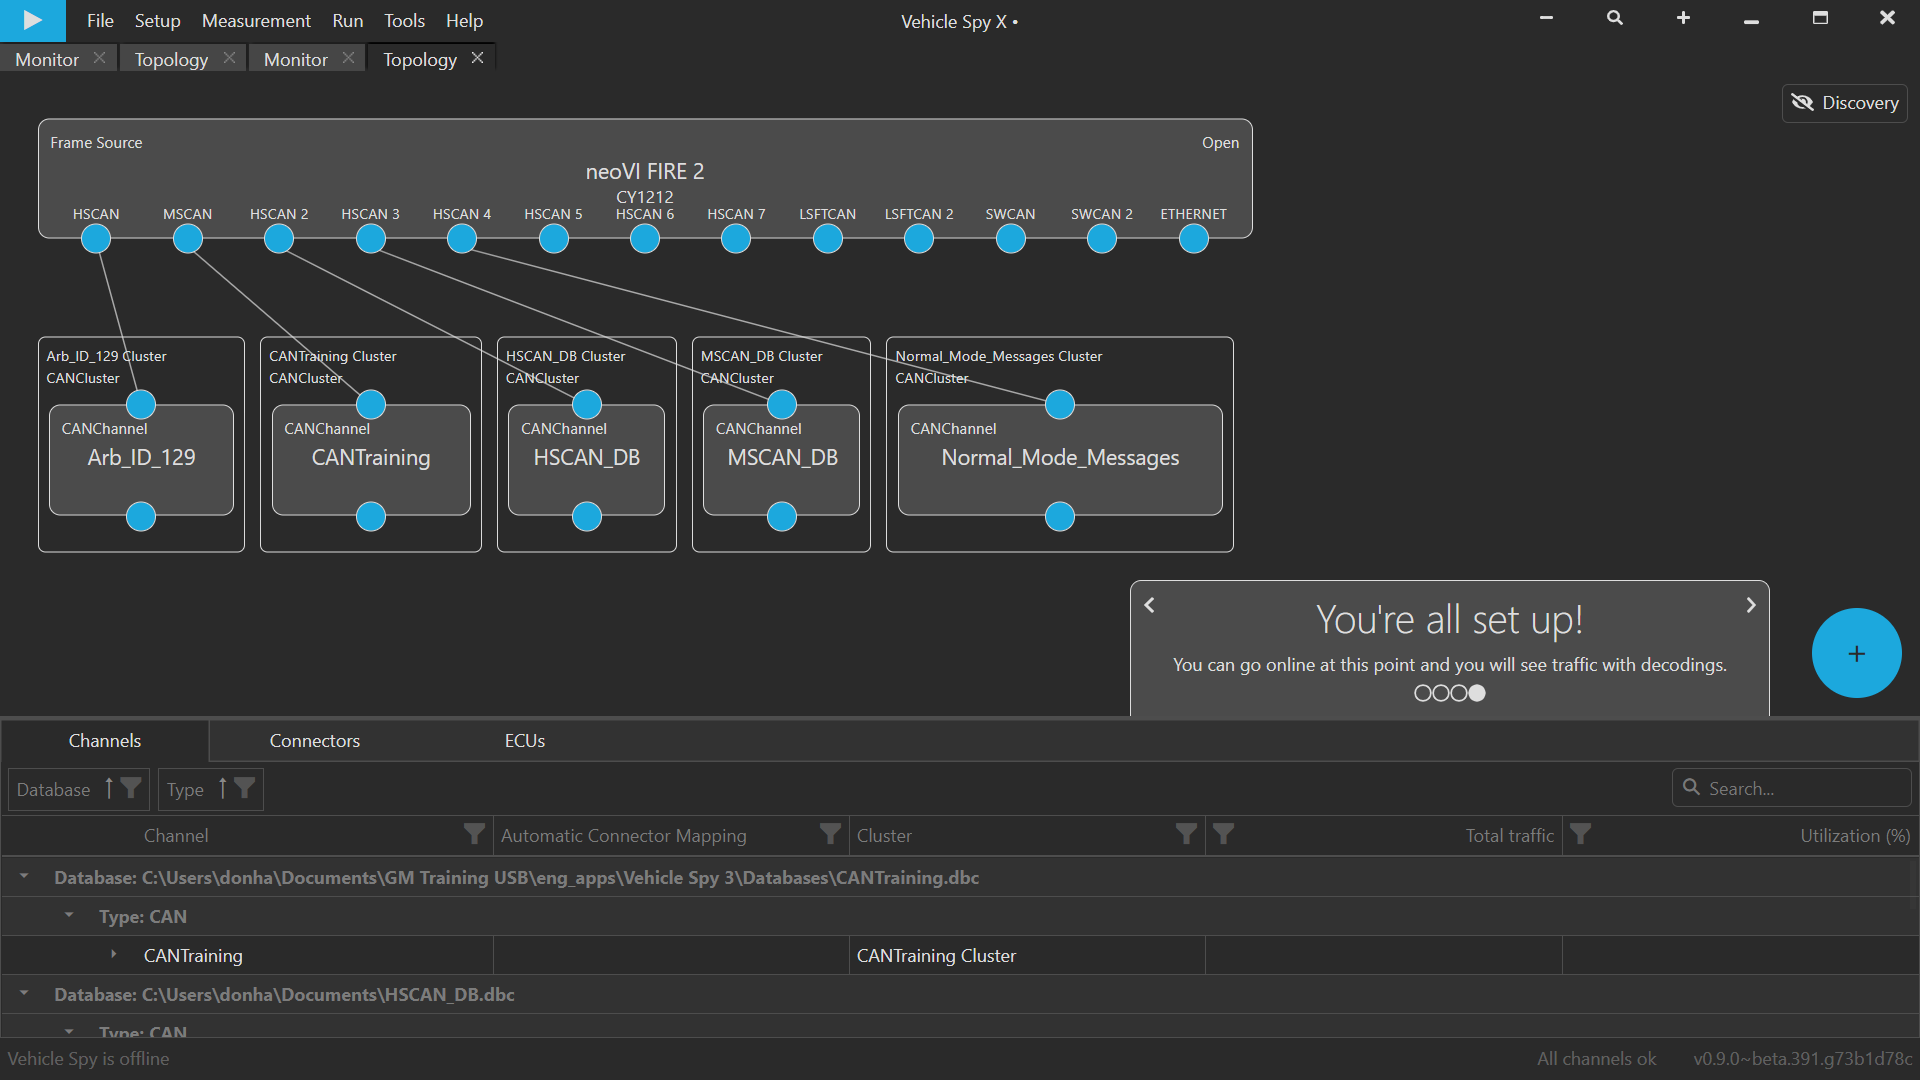
Task: Select the LSFTCAN port node
Action: [828, 239]
